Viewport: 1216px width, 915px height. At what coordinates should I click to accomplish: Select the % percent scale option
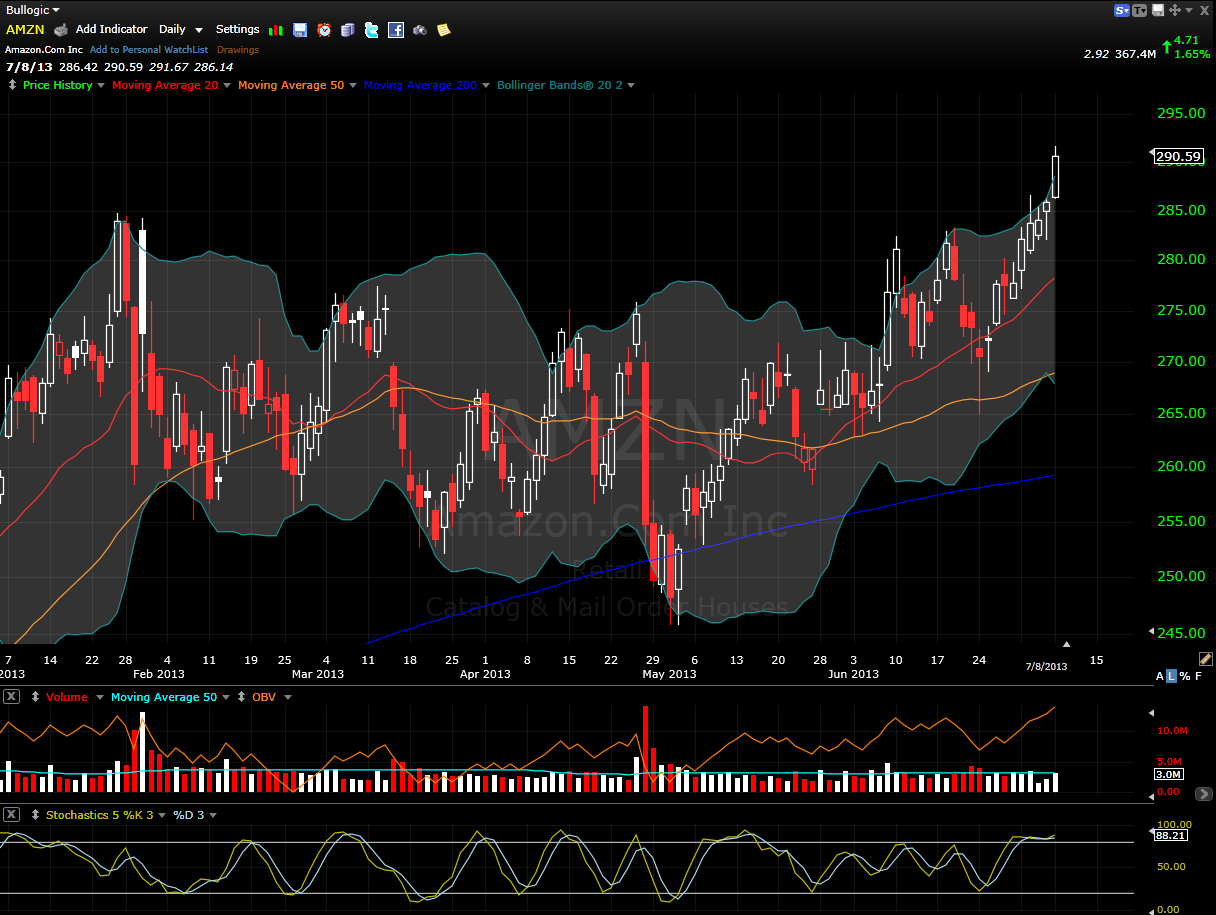tap(1185, 677)
